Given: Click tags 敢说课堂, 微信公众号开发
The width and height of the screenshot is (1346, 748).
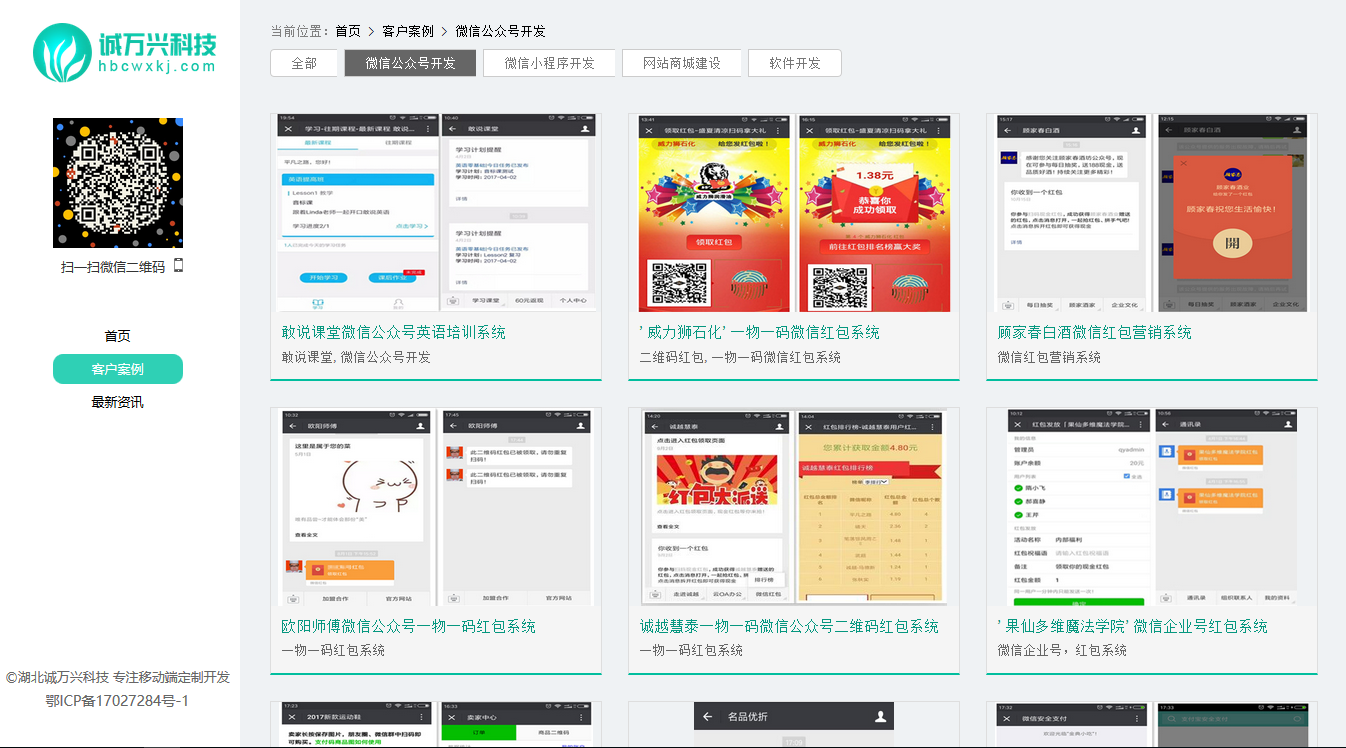Looking at the screenshot, I should point(356,356).
